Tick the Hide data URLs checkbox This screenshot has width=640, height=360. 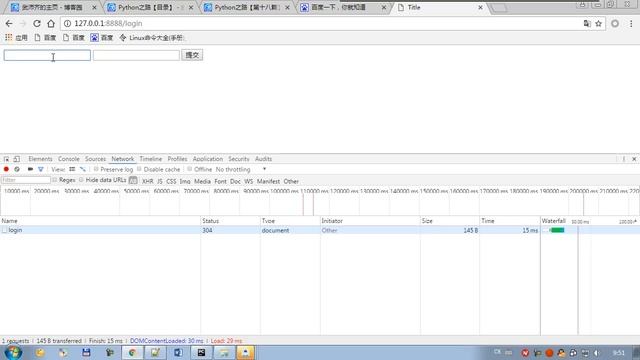coord(81,180)
